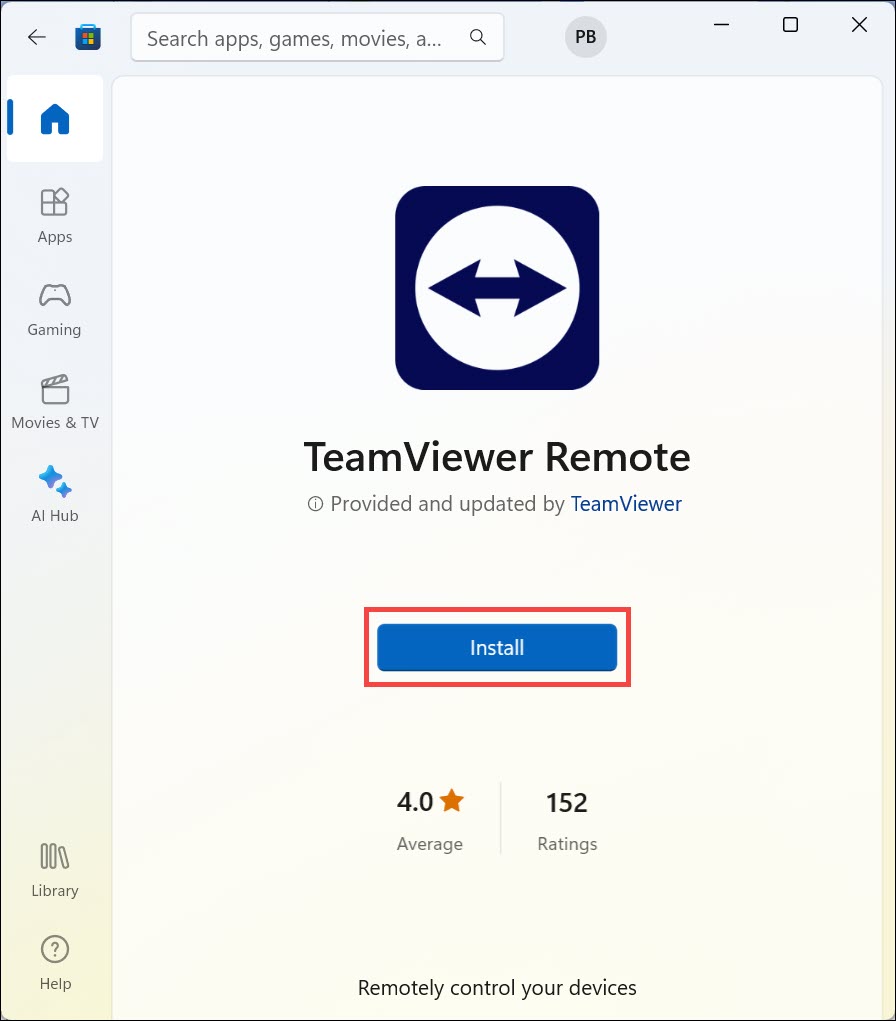The height and width of the screenshot is (1021, 896).
Task: Open the PB account profile menu
Action: pyautogui.click(x=585, y=36)
